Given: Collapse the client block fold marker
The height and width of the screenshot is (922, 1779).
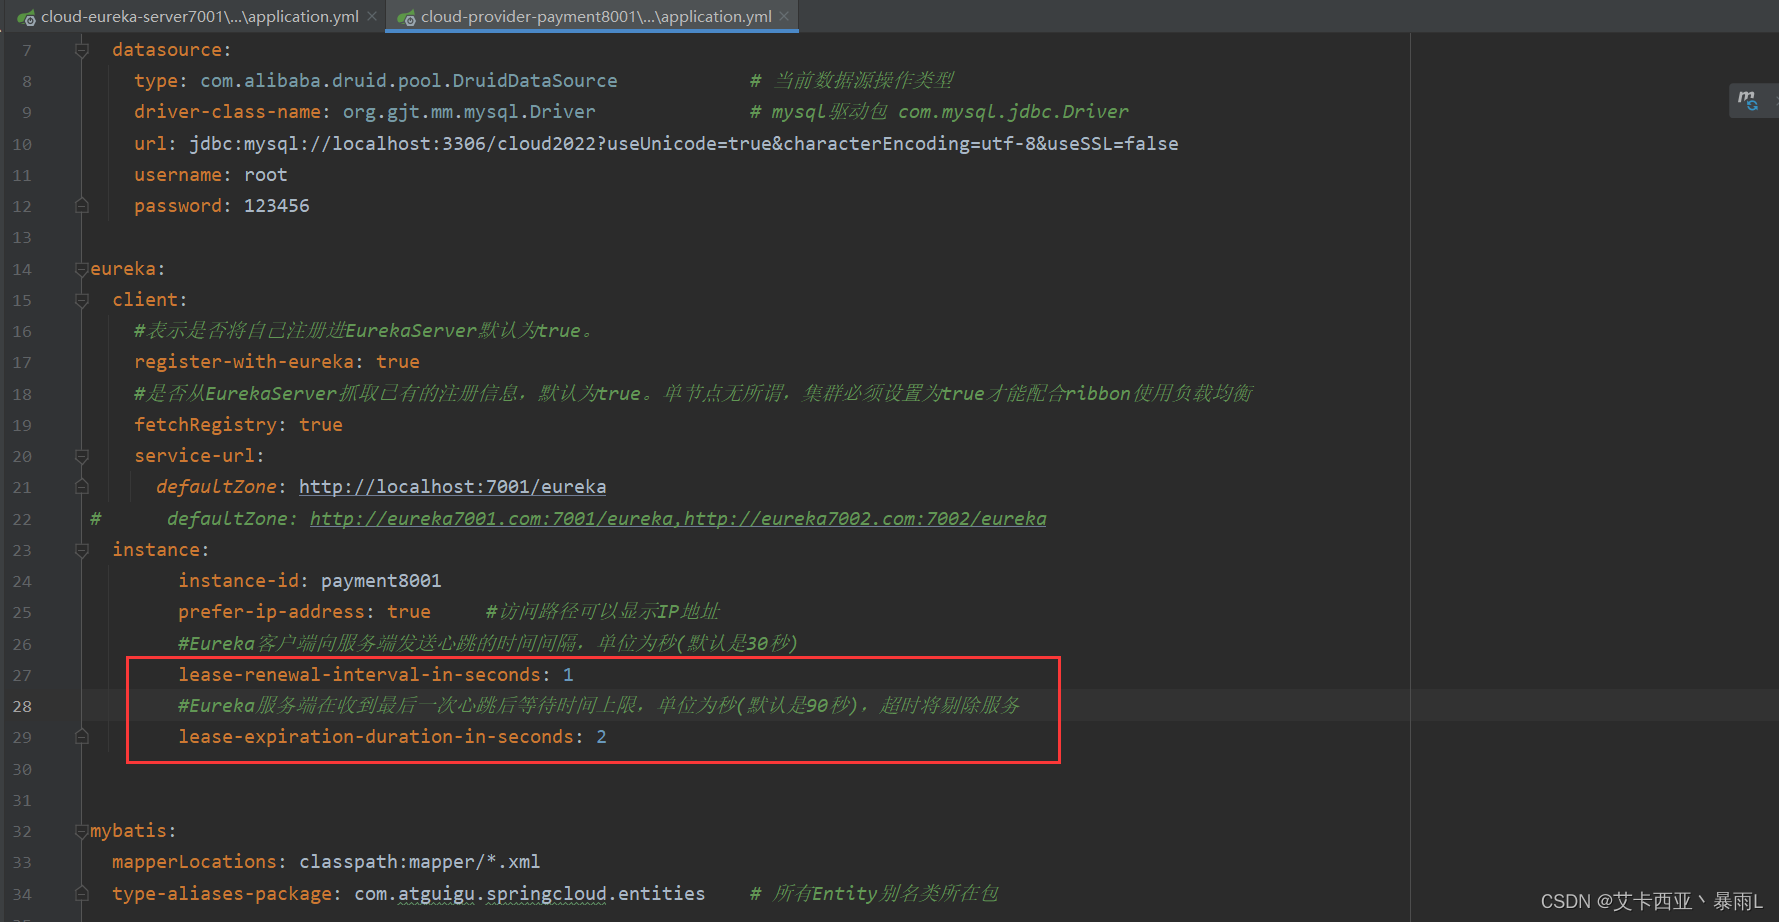Looking at the screenshot, I should (x=82, y=300).
